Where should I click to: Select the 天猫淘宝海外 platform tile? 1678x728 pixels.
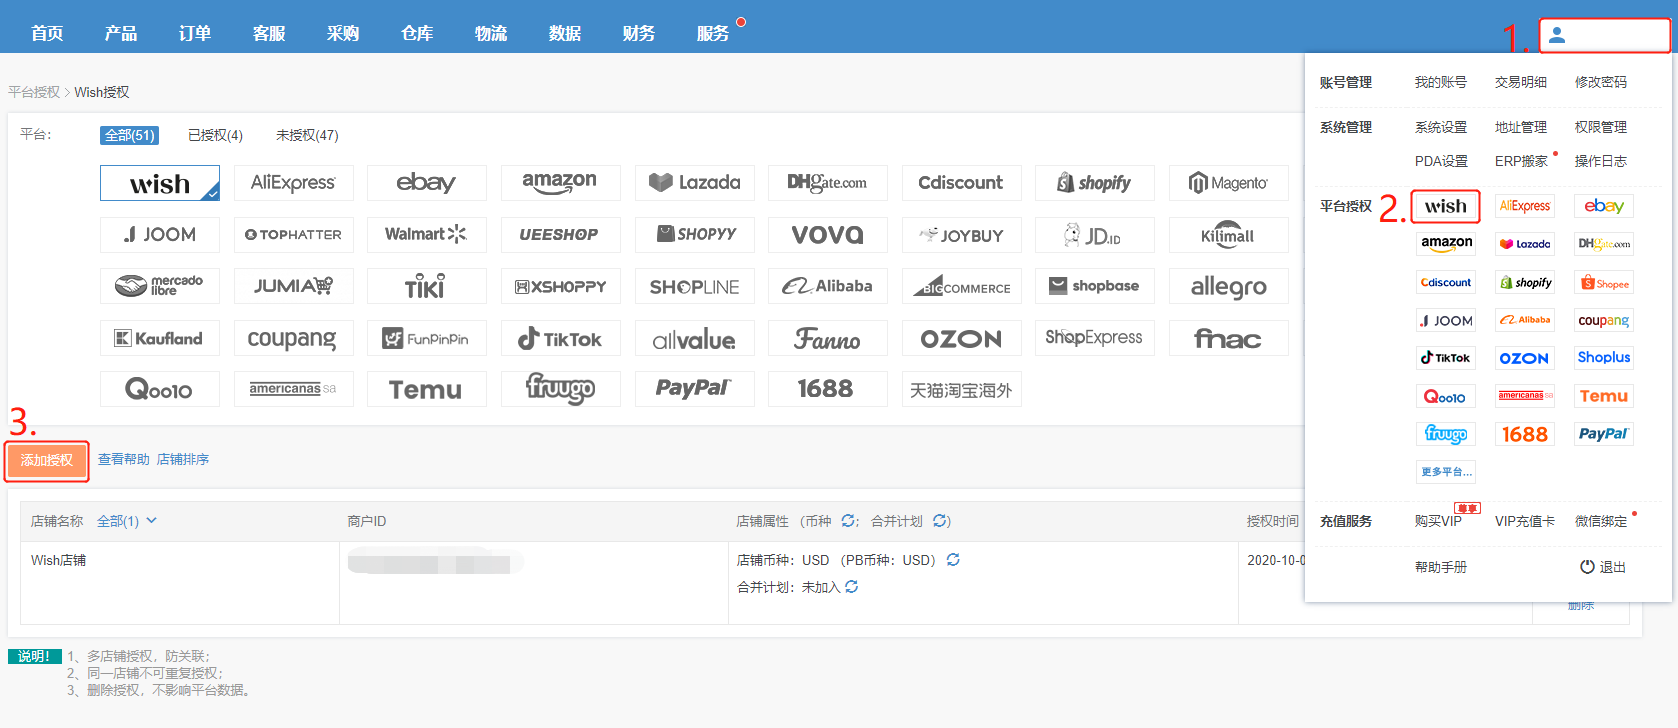[961, 389]
